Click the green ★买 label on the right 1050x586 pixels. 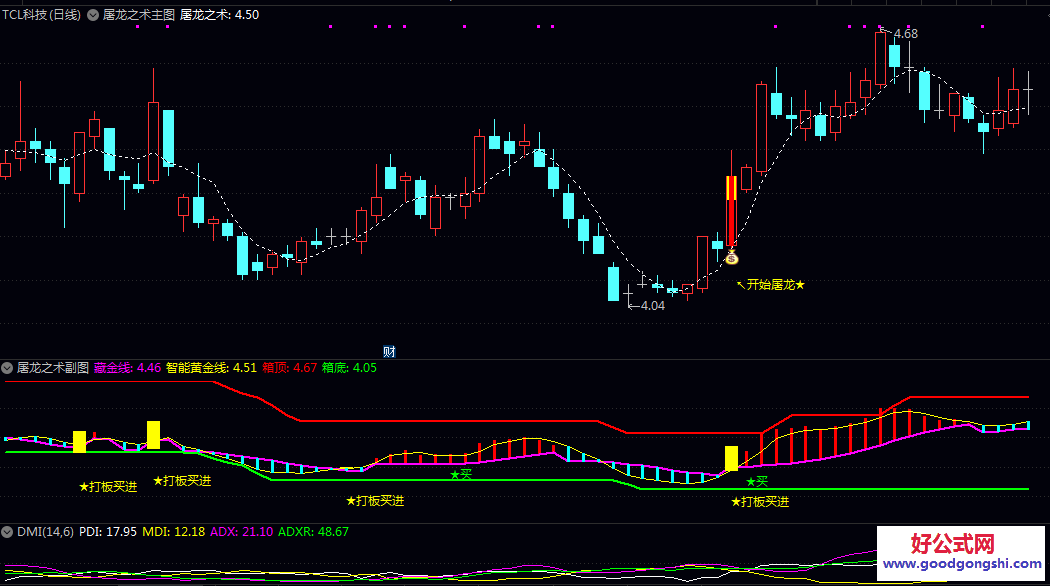[x=757, y=482]
